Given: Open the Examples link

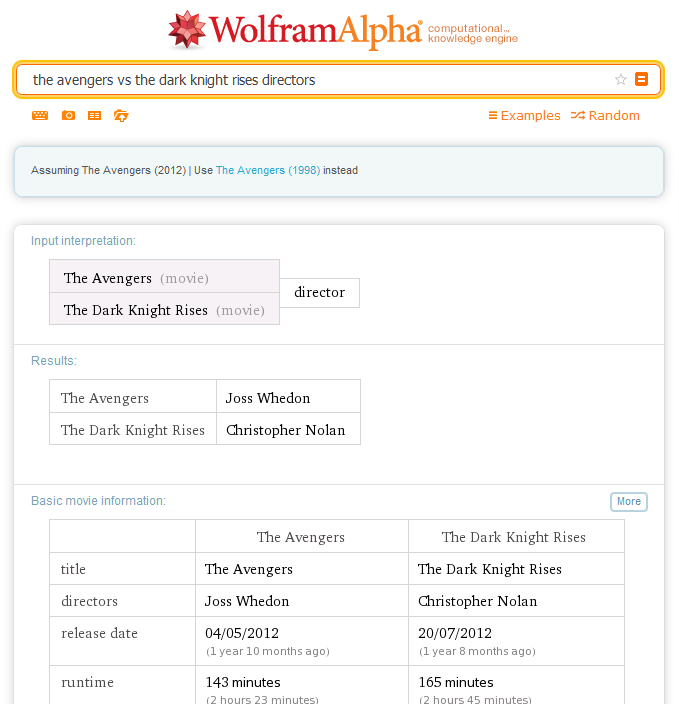Looking at the screenshot, I should coord(525,115).
